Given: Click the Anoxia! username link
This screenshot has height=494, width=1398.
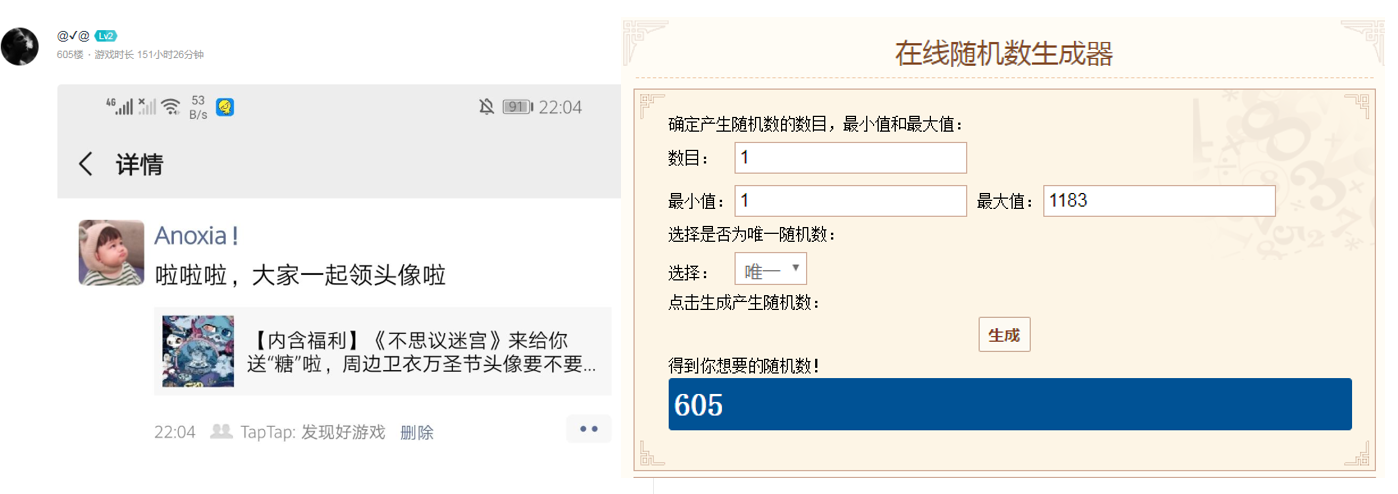Looking at the screenshot, I should (196, 236).
